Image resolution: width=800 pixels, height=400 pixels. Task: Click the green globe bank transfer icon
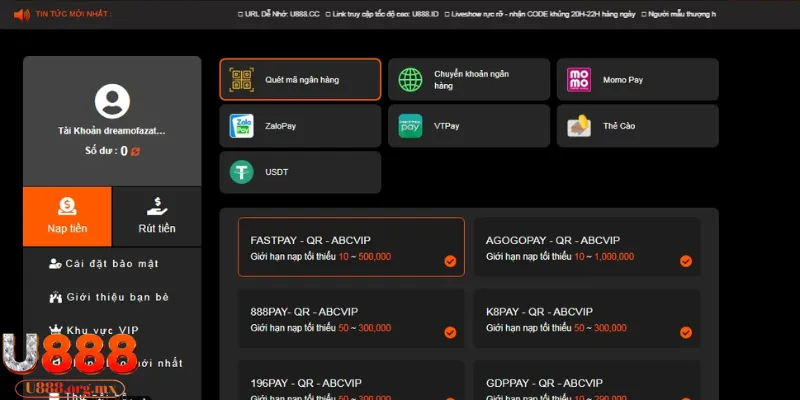(410, 79)
